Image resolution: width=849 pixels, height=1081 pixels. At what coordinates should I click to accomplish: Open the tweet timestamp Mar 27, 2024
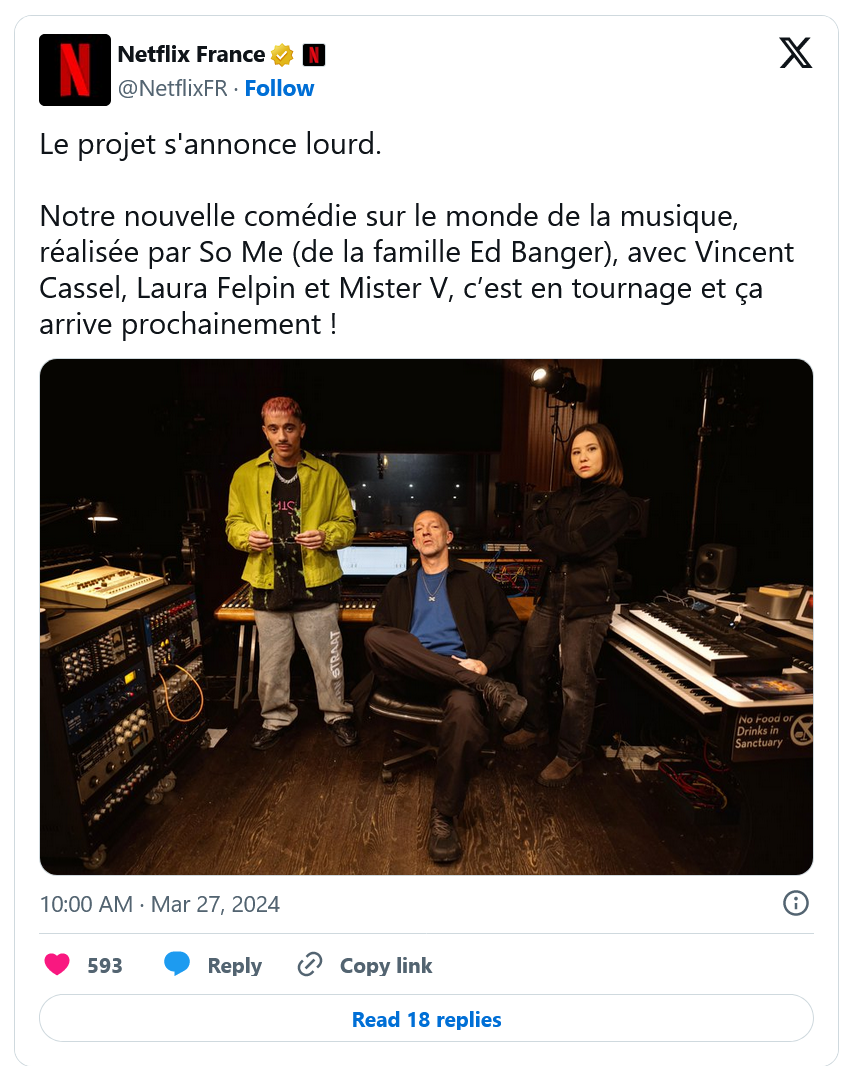click(160, 904)
